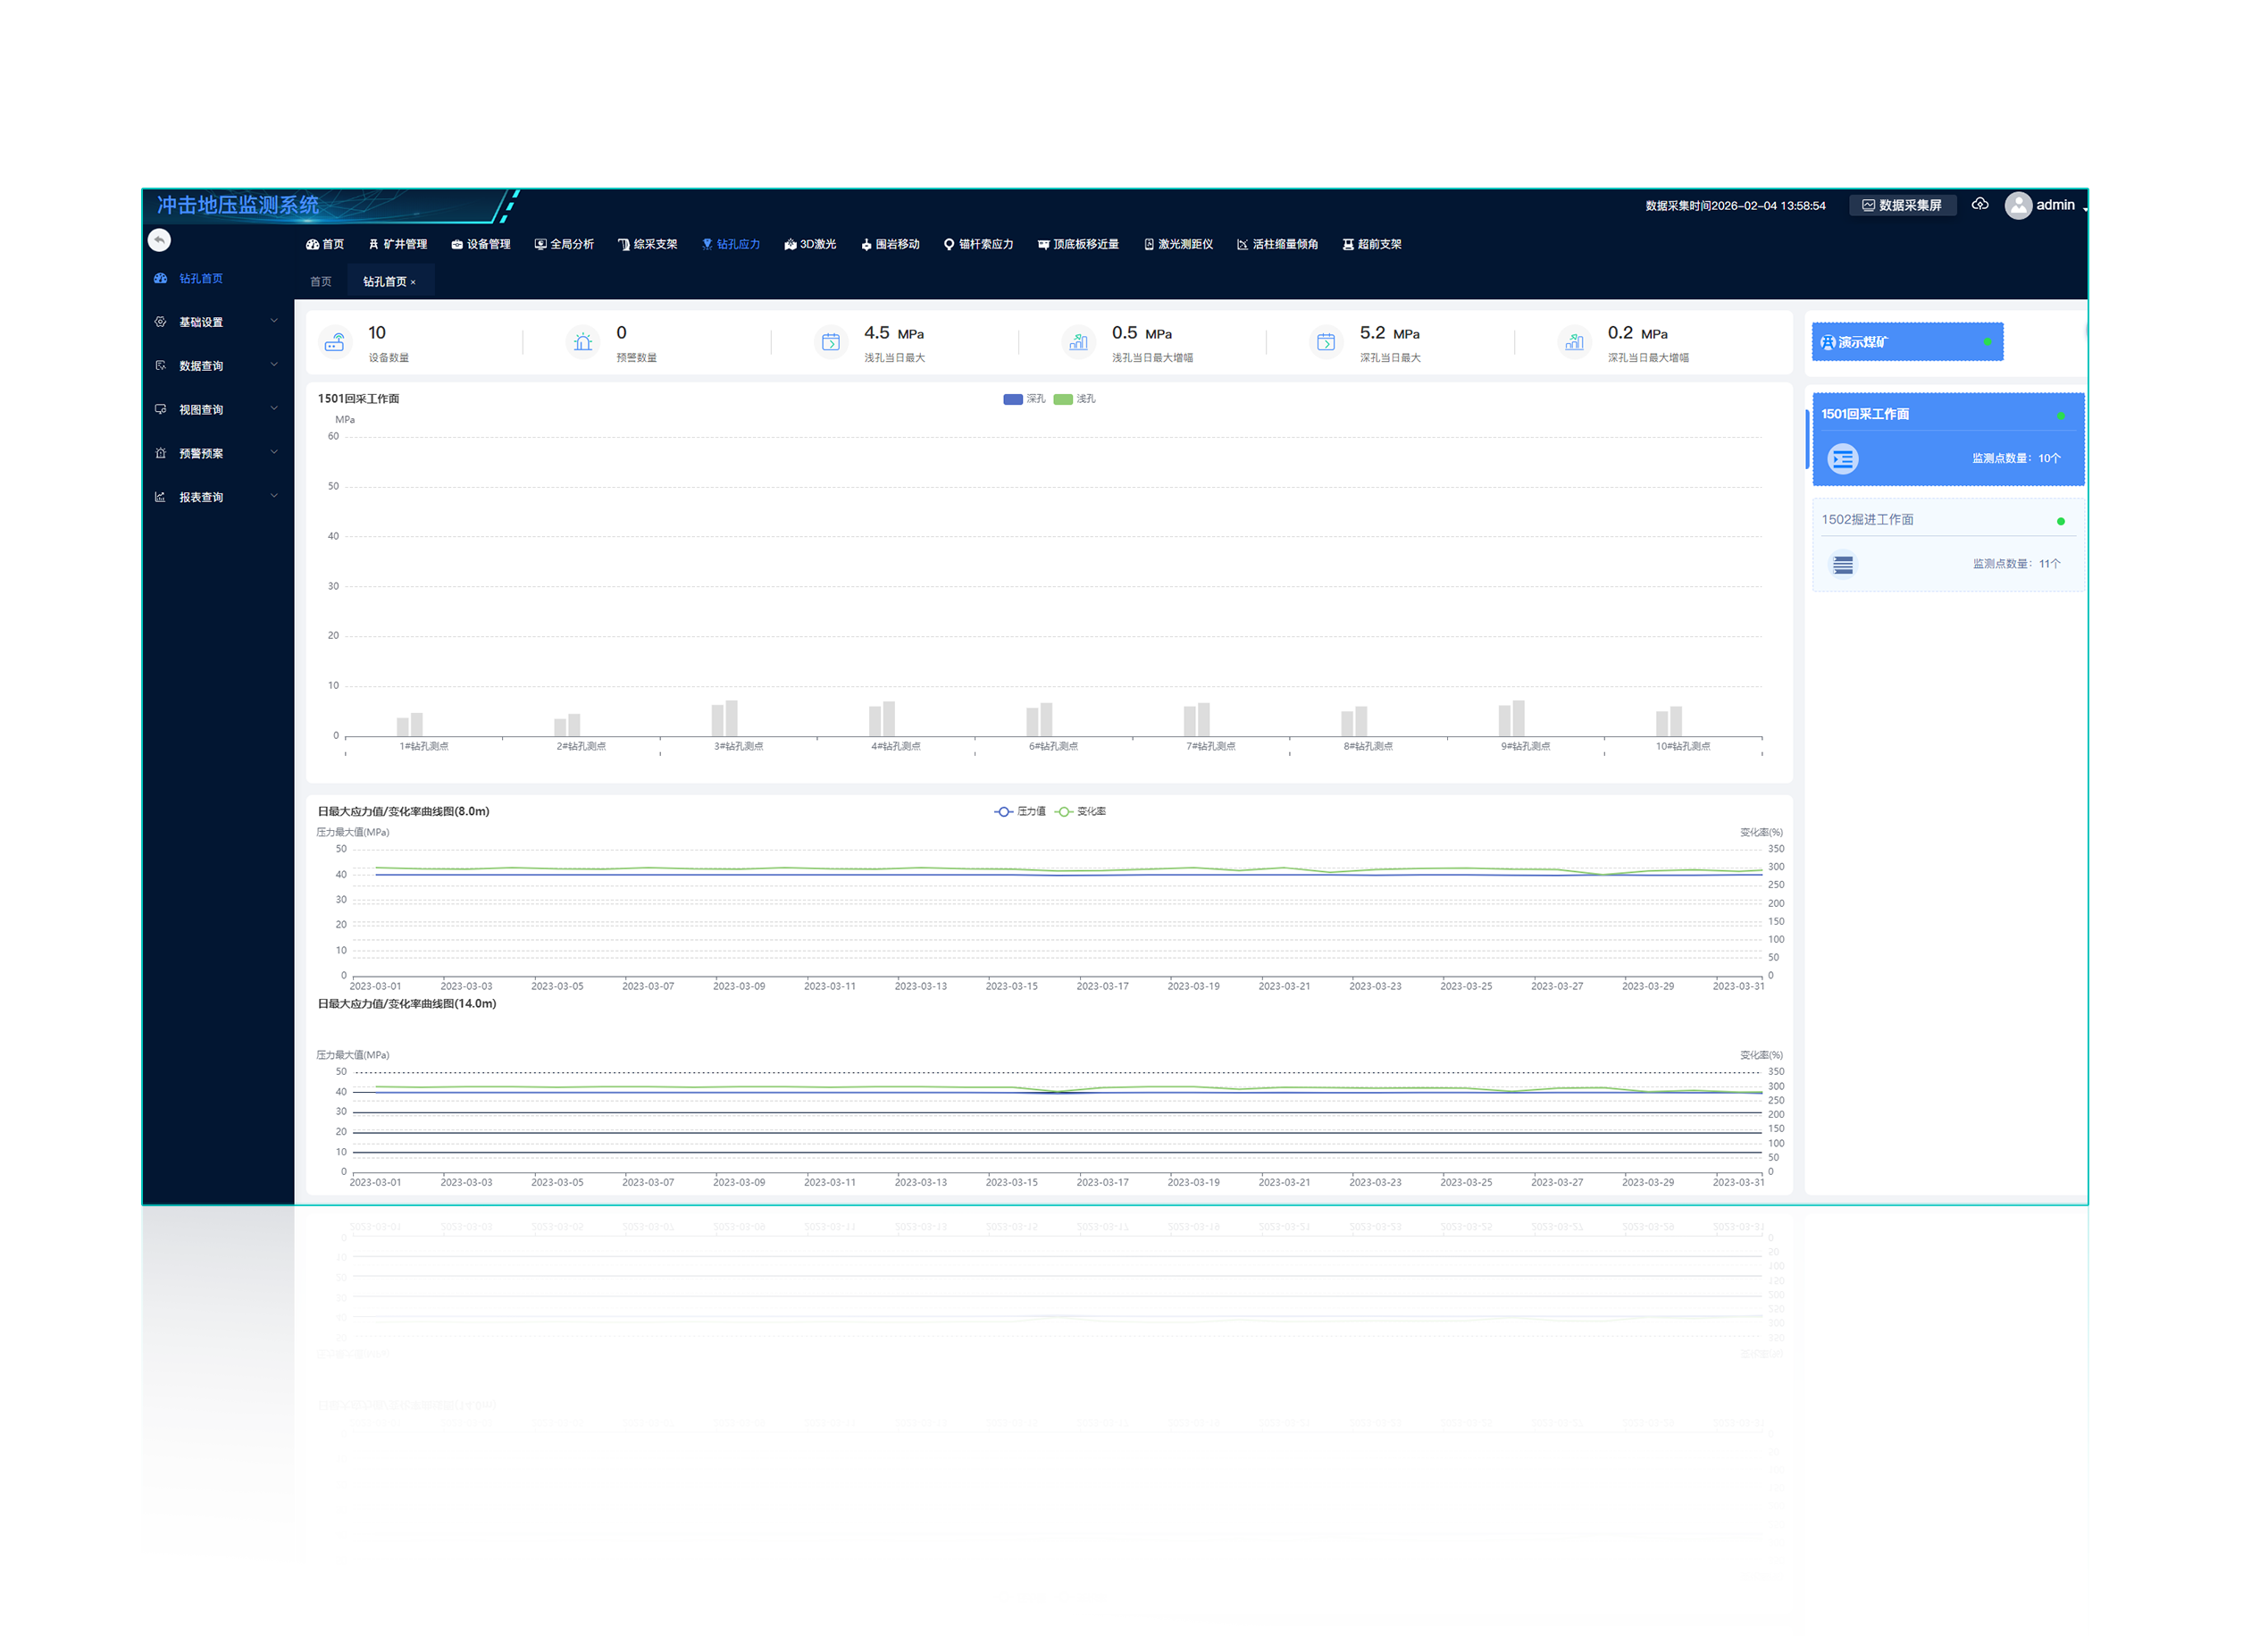Click the 设备数量 device icon
Viewport: 2268px width, 1636px height.
(334, 342)
